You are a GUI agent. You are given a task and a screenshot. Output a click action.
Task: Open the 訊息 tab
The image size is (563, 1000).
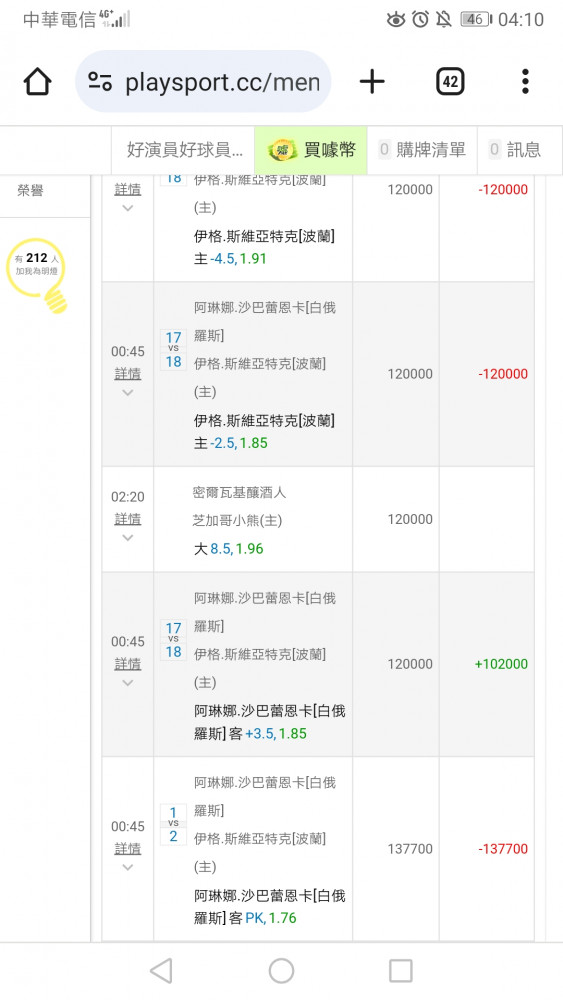[515, 150]
